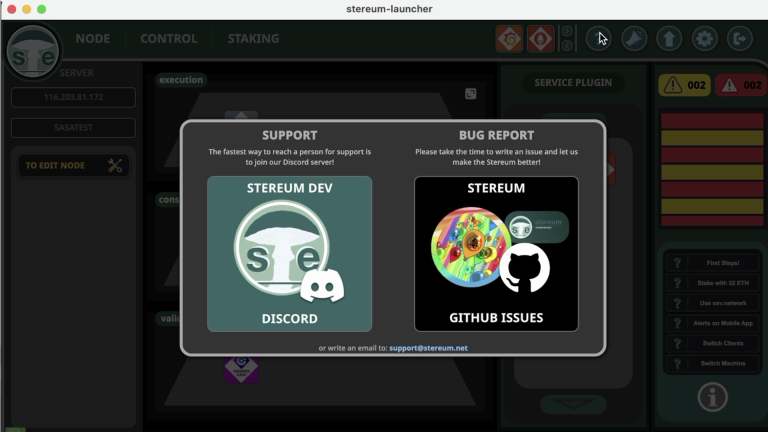Image resolution: width=768 pixels, height=432 pixels.
Task: Open the yellow warnings 002 counter
Action: (x=684, y=85)
